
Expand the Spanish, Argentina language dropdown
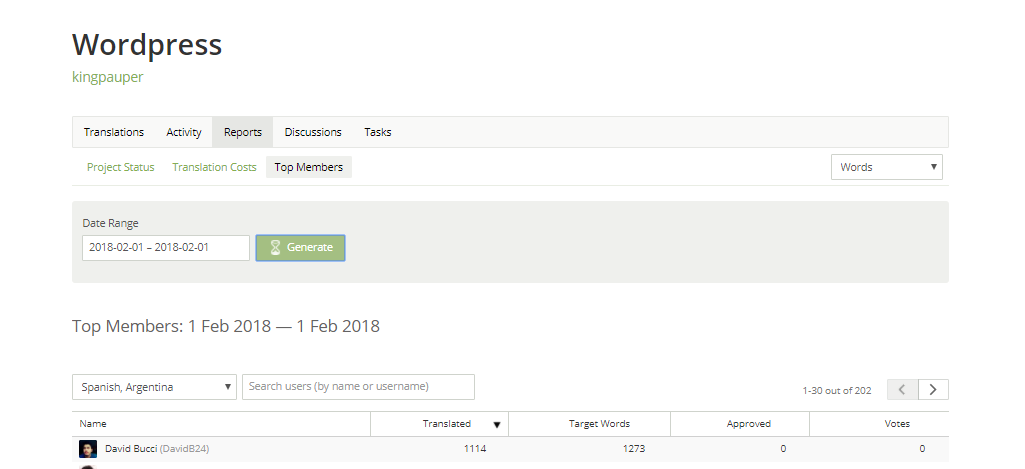tap(154, 387)
